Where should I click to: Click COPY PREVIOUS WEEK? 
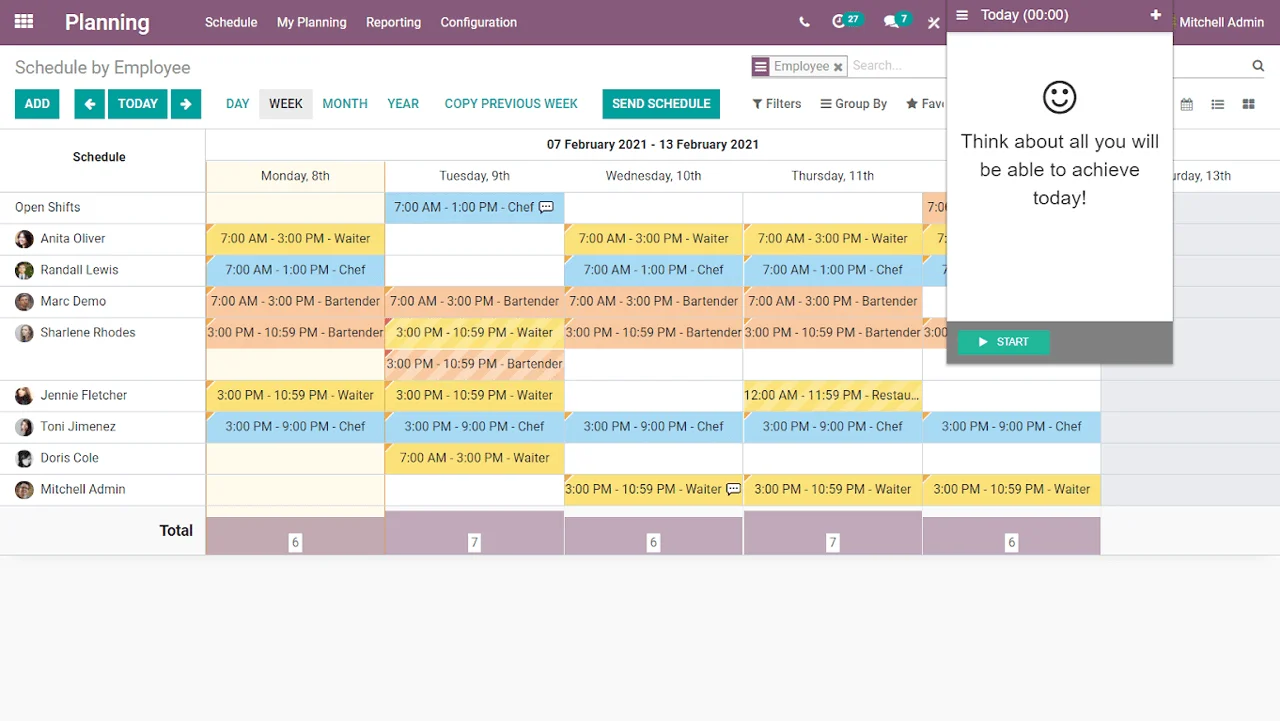click(x=511, y=103)
